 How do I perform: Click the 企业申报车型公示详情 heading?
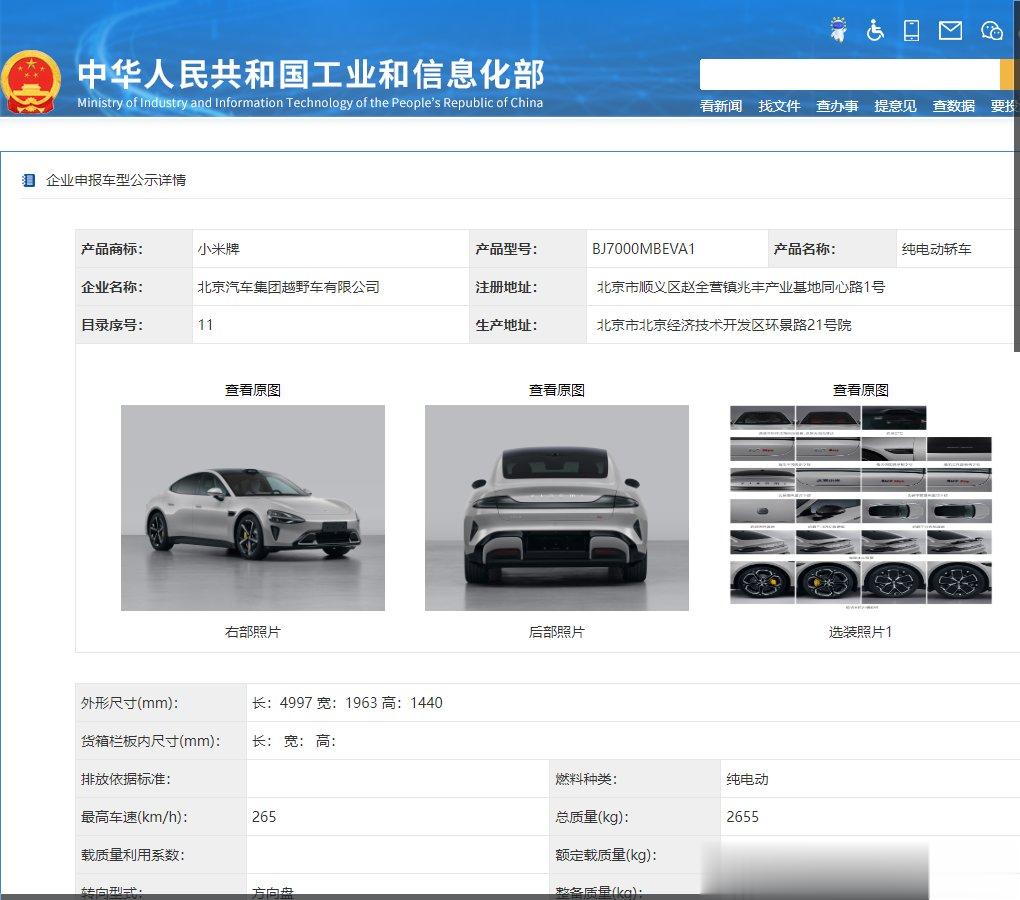click(x=116, y=180)
